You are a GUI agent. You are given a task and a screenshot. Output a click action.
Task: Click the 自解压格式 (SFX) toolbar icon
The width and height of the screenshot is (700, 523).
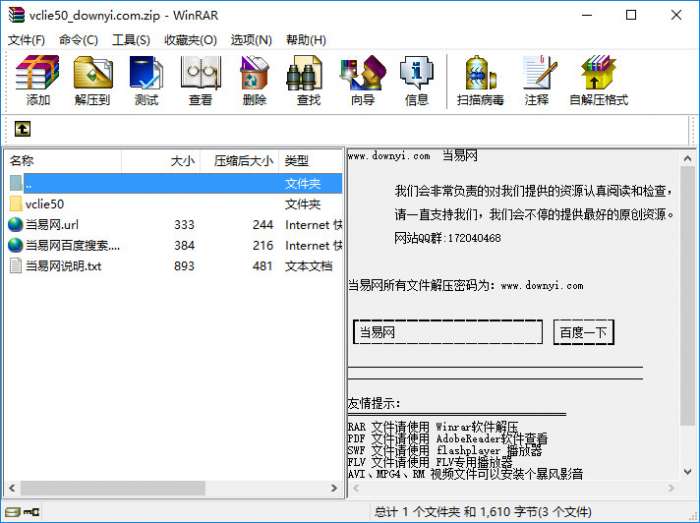tap(598, 80)
